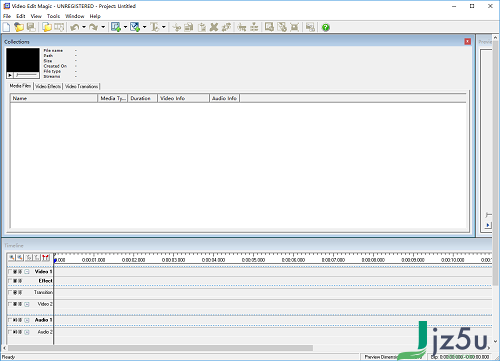Collapse the Video 1 track expander
This screenshot has width=500, height=361.
tap(27, 272)
